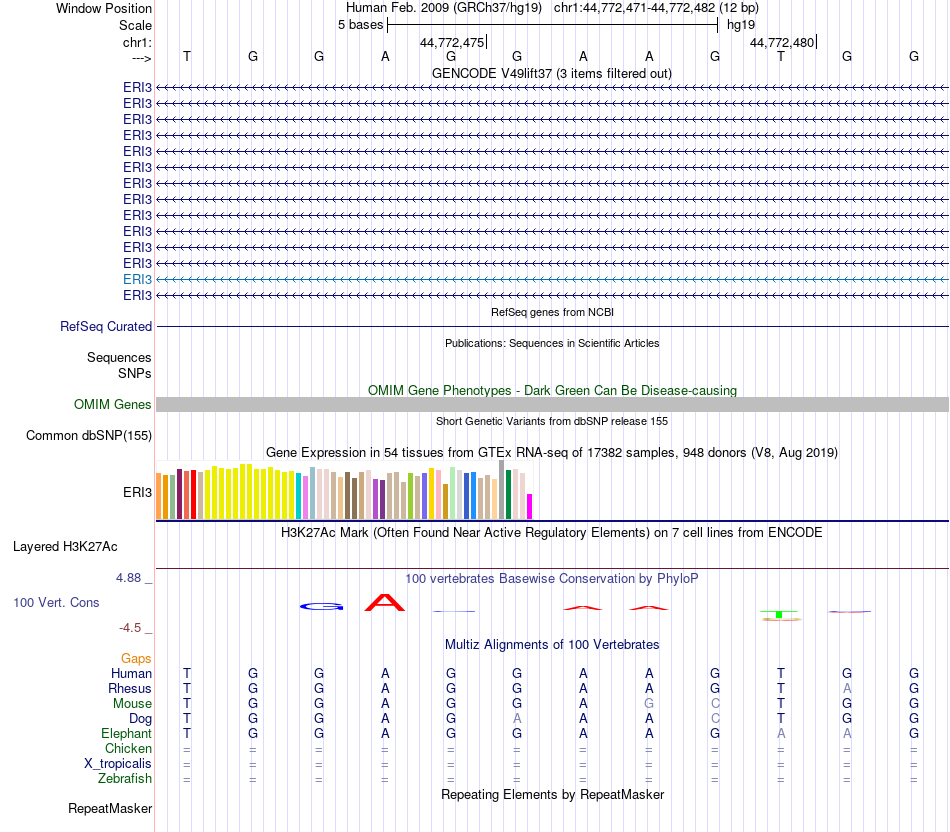Open the 'RefSeq genes from NCBI' track title

click(552, 312)
